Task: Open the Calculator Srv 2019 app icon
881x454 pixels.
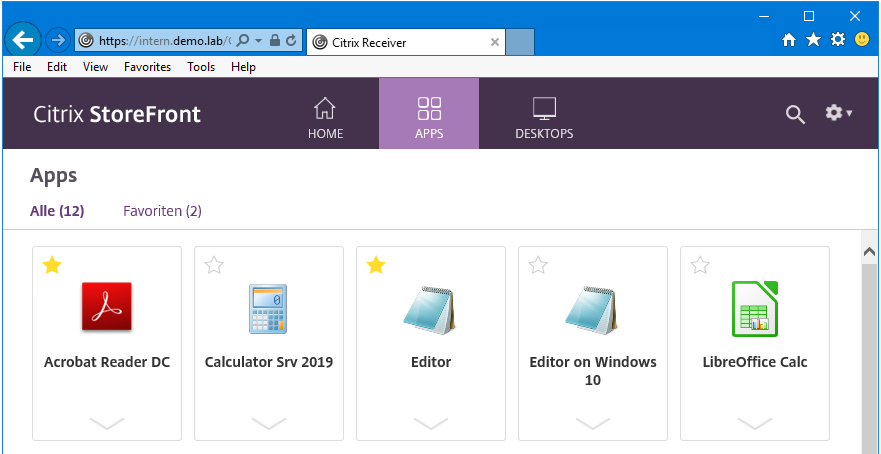Action: point(268,307)
